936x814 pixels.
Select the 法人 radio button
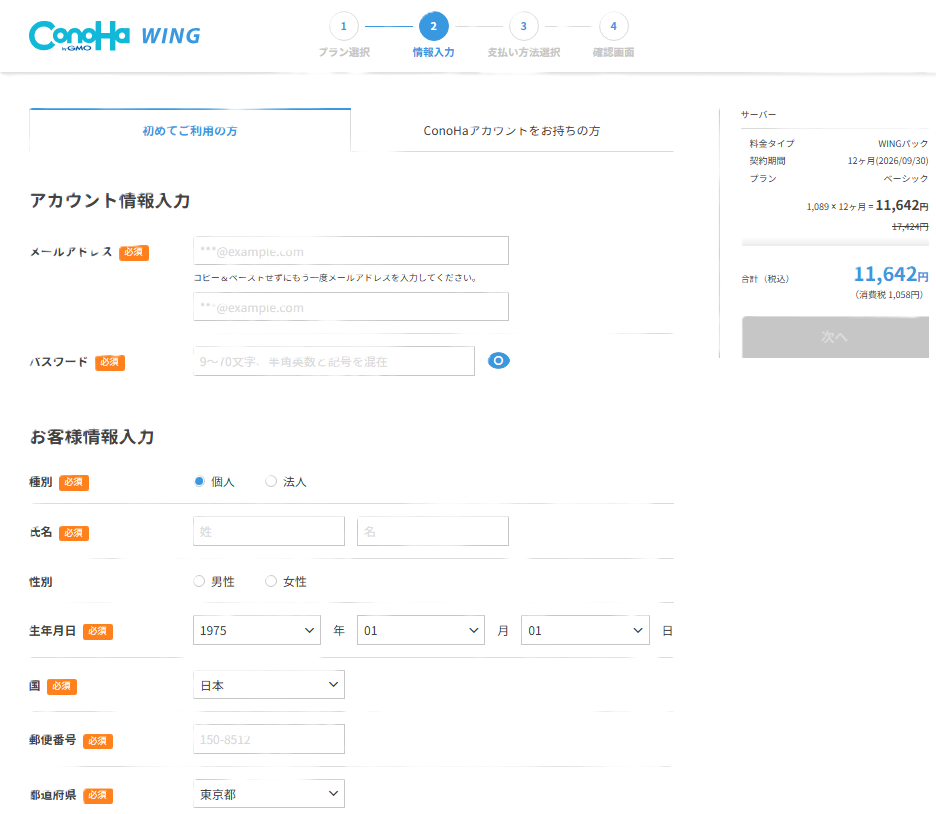271,482
